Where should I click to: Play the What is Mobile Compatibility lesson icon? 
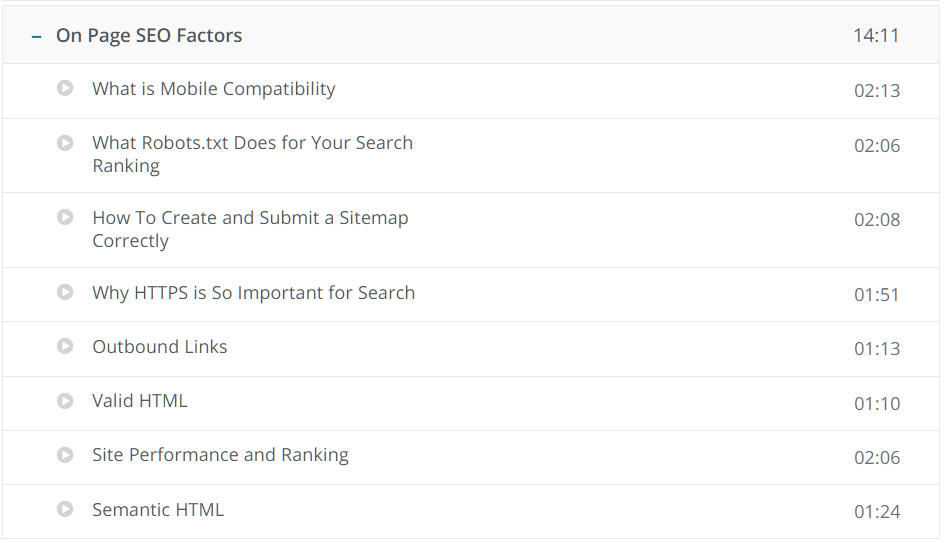pos(65,88)
